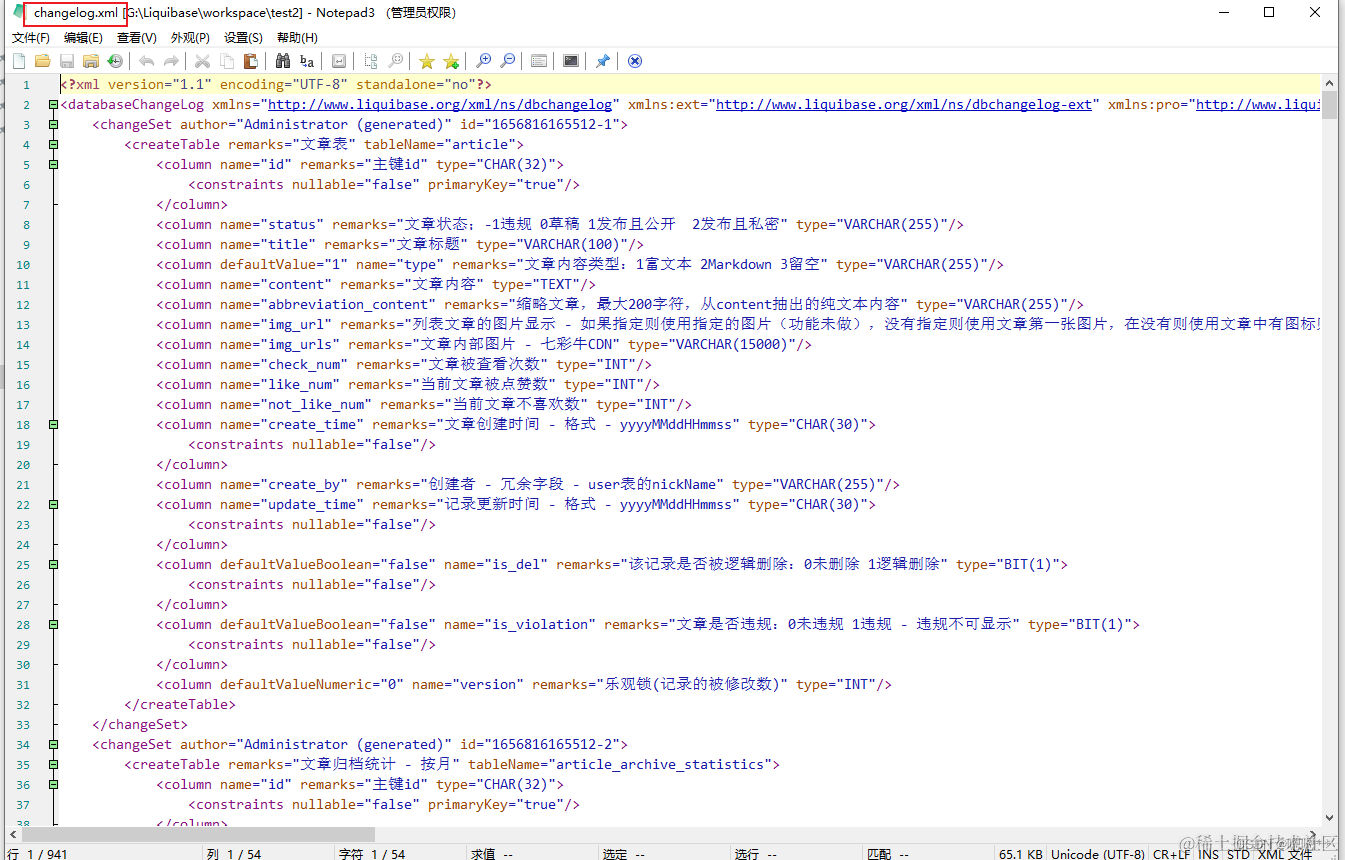Click status bar line indicator 行 1 / 941
Screen dimensions: 1345x860
pyautogui.click(x=36, y=853)
